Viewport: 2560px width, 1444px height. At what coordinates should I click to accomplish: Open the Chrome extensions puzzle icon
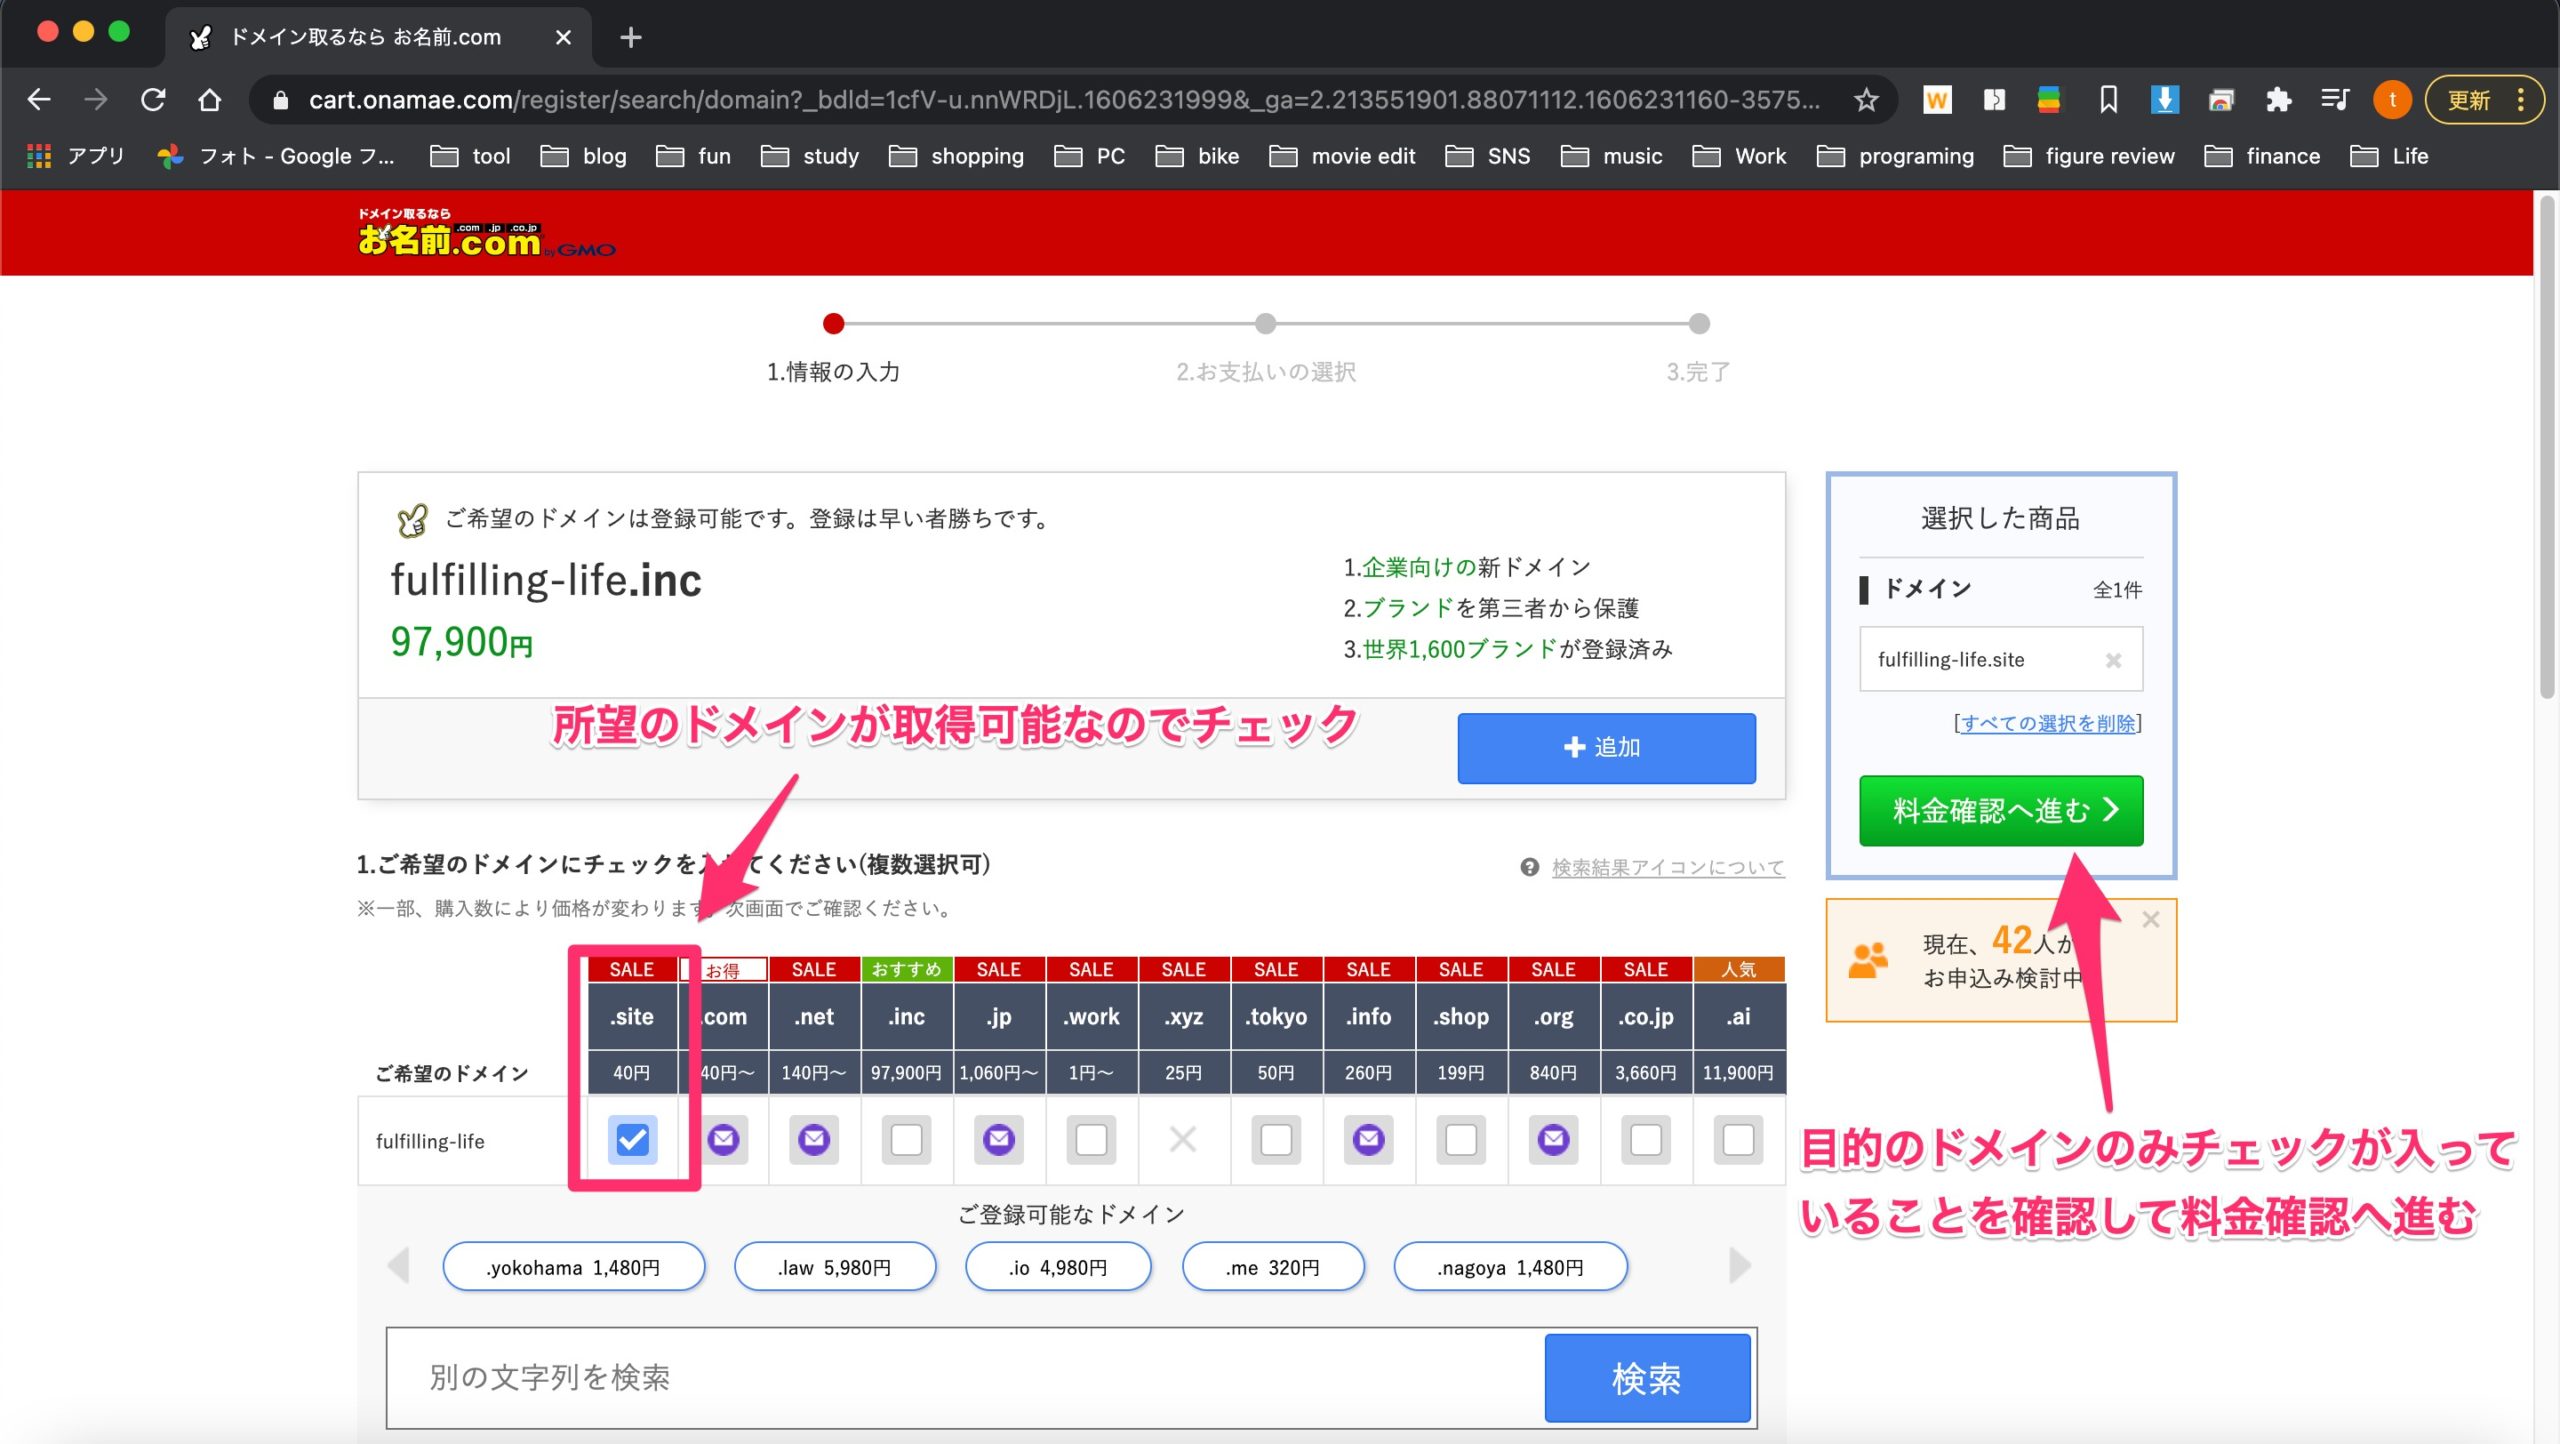2278,100
